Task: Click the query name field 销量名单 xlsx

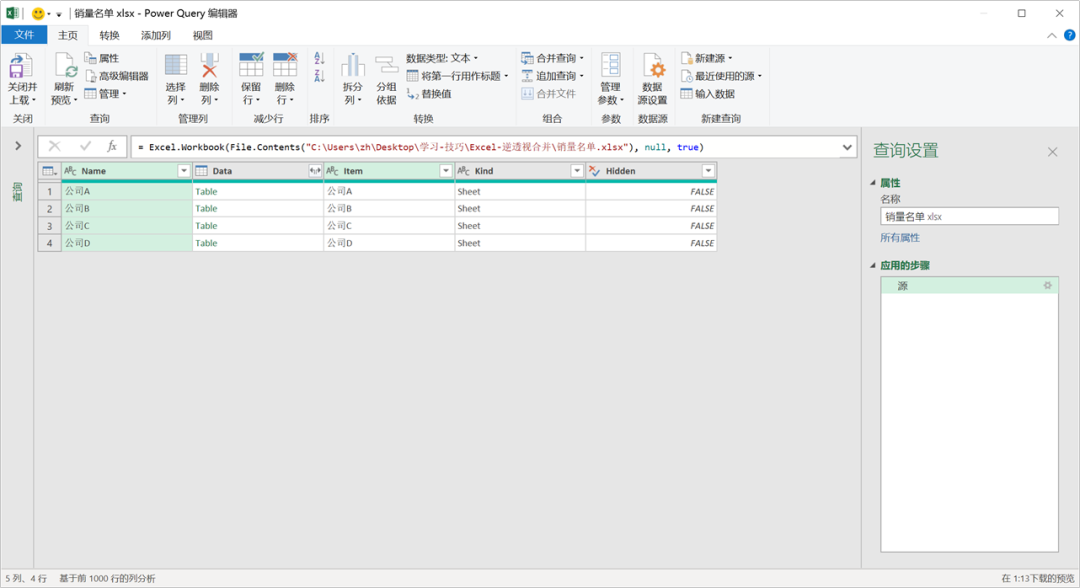Action: pyautogui.click(x=968, y=216)
